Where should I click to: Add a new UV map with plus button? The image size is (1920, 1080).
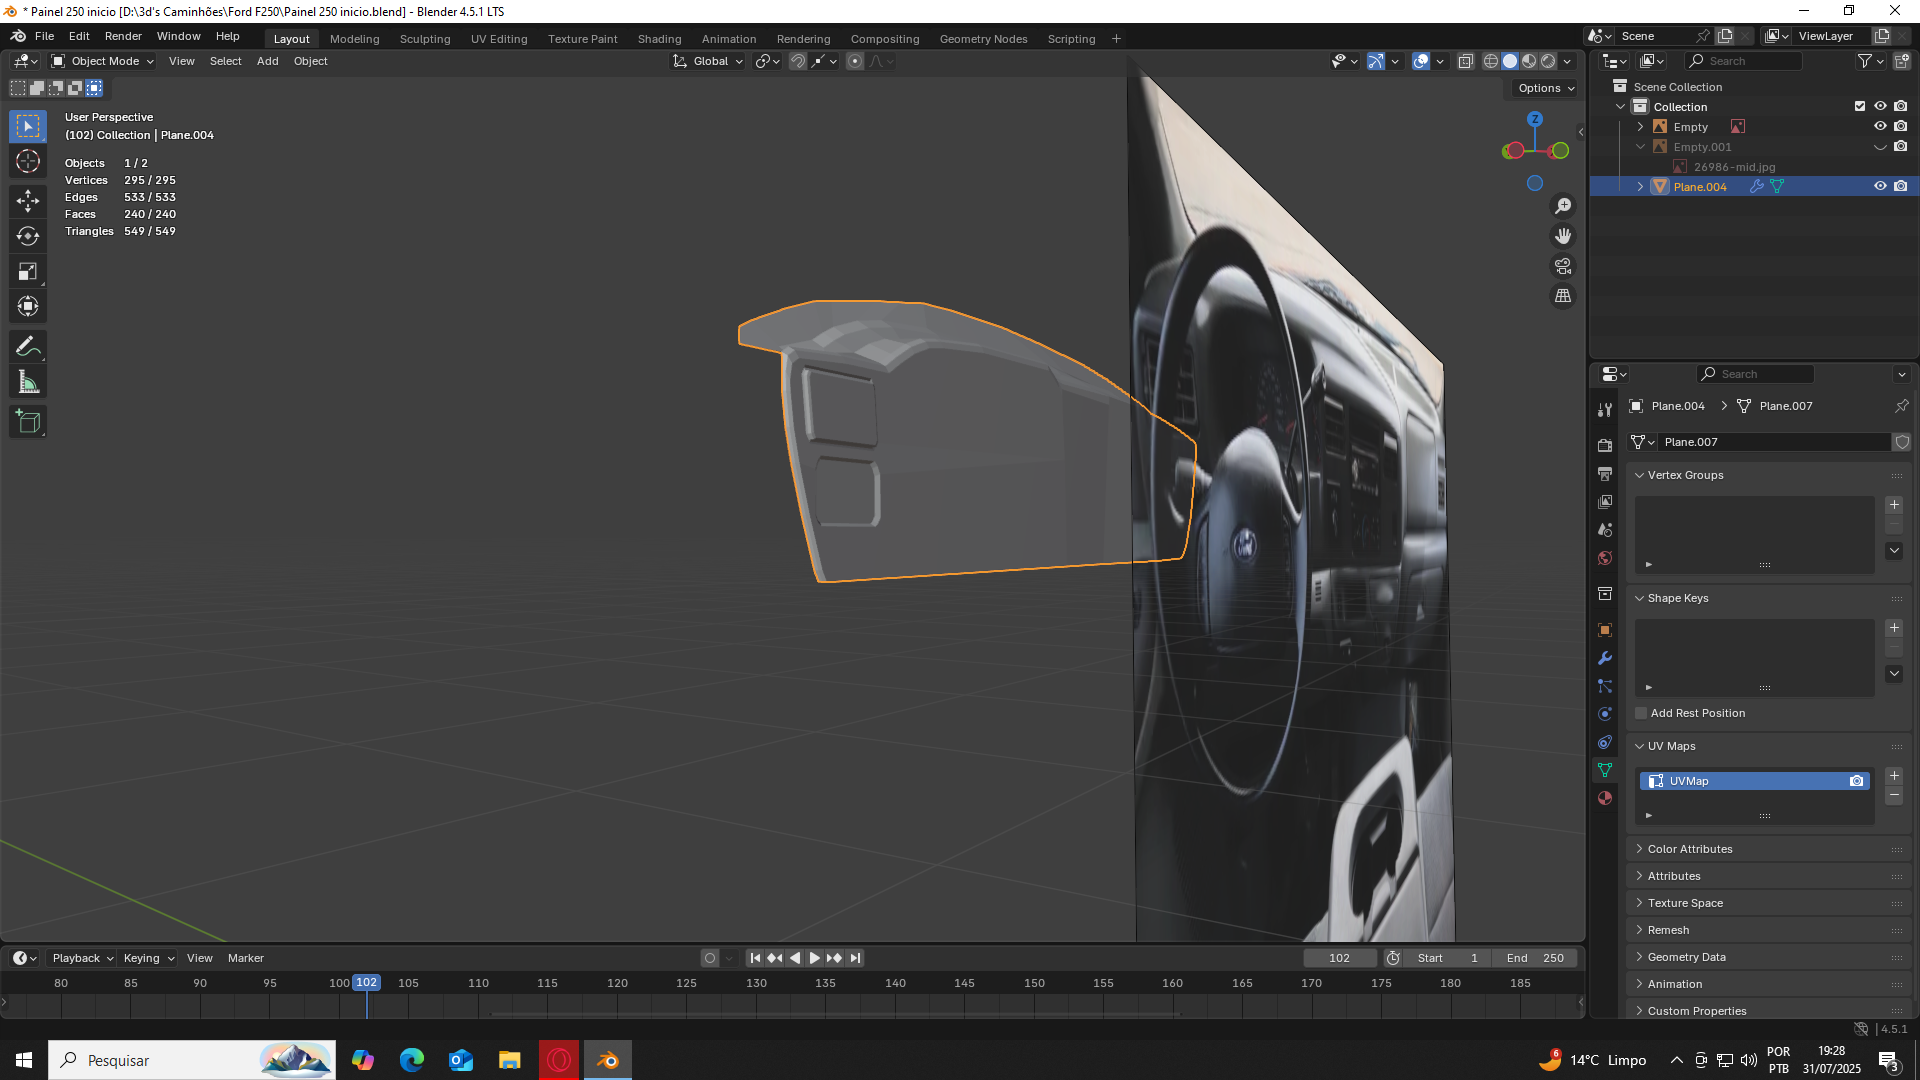click(1894, 776)
